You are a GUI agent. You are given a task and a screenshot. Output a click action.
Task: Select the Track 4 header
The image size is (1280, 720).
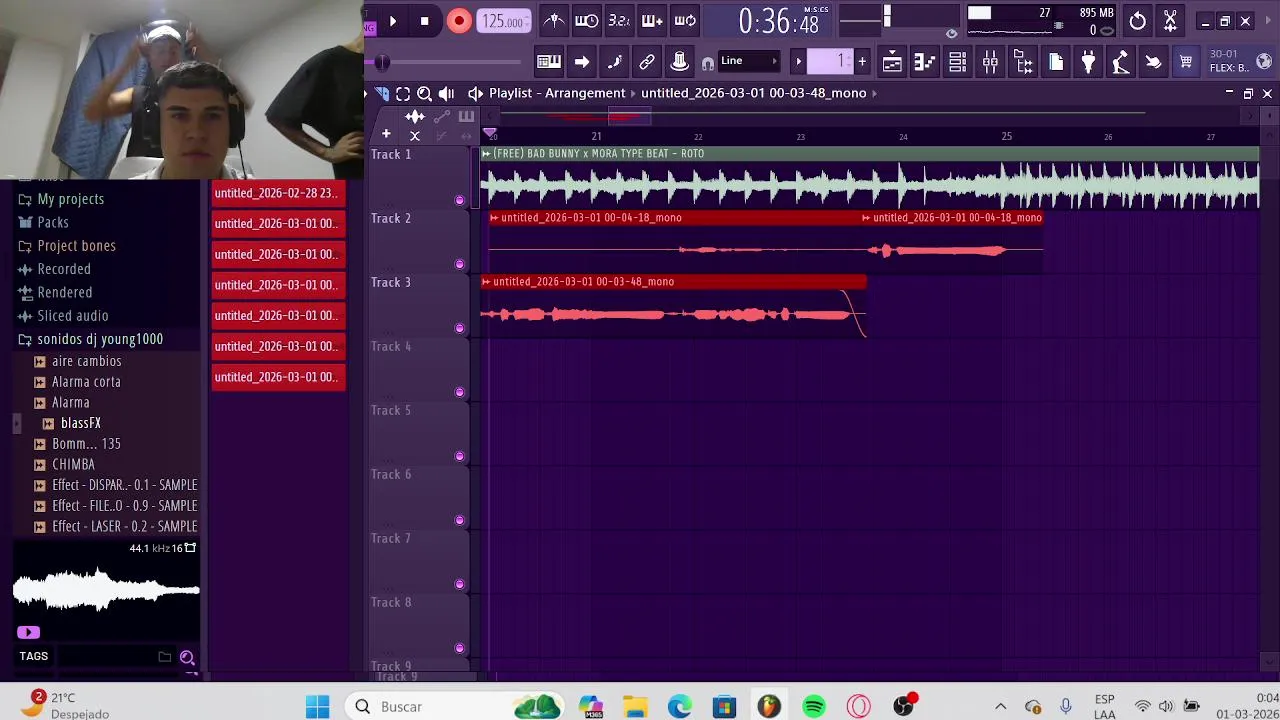coord(420,369)
